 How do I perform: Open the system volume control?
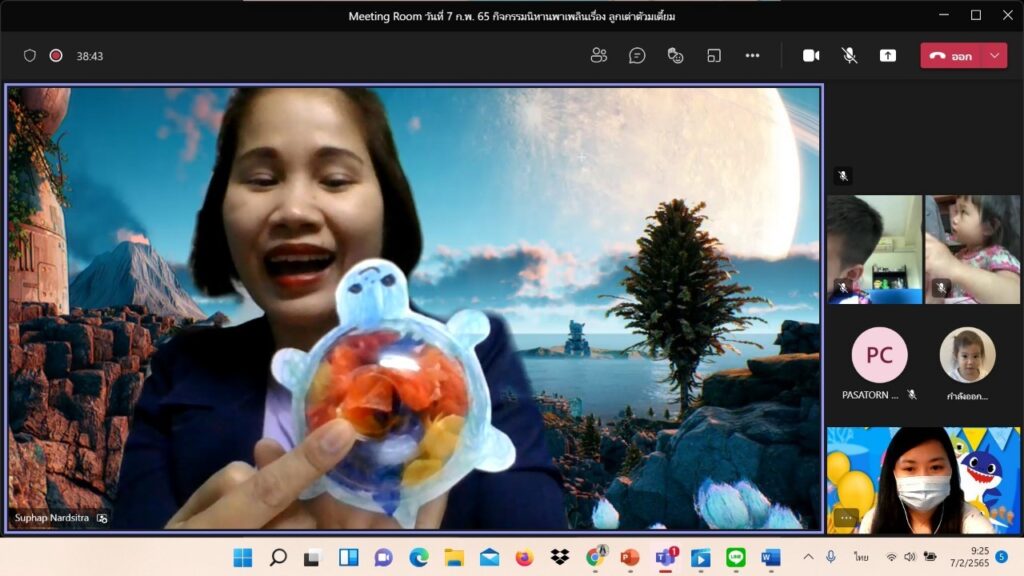pyautogui.click(x=909, y=557)
